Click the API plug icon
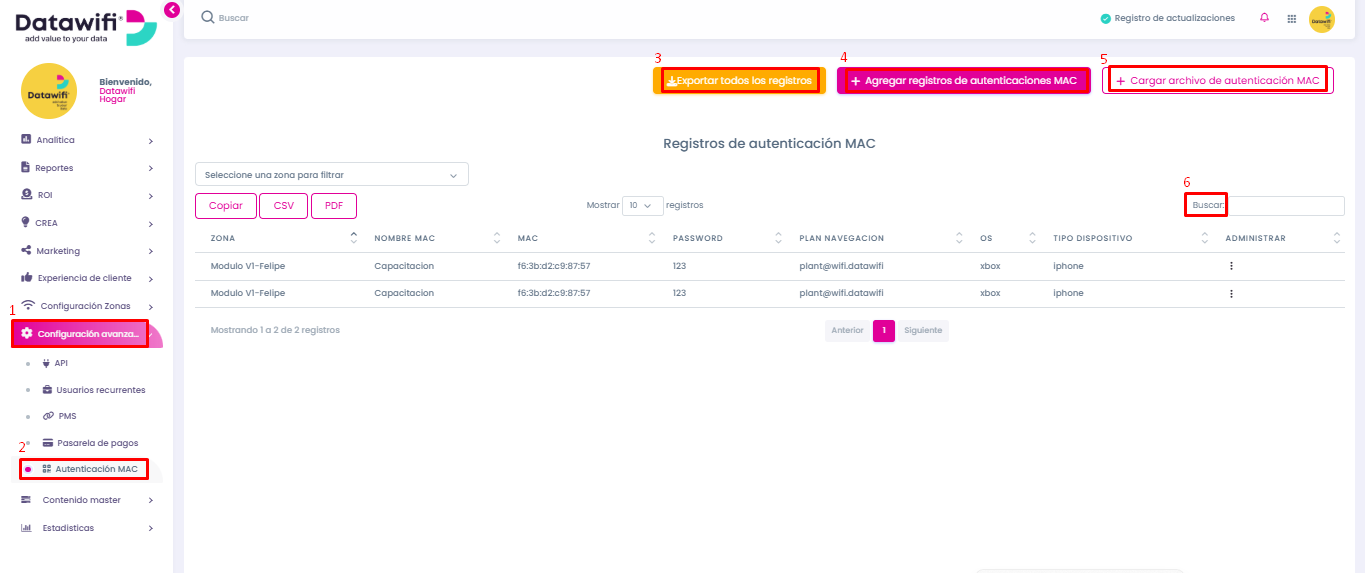 (x=47, y=363)
